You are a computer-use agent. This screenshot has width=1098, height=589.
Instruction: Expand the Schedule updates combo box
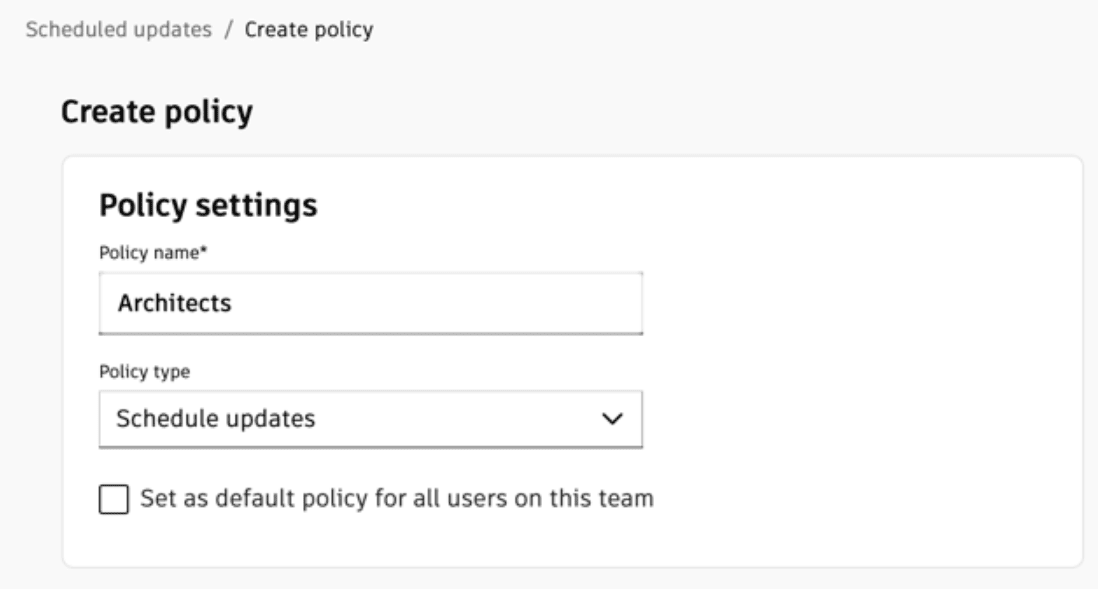click(370, 419)
